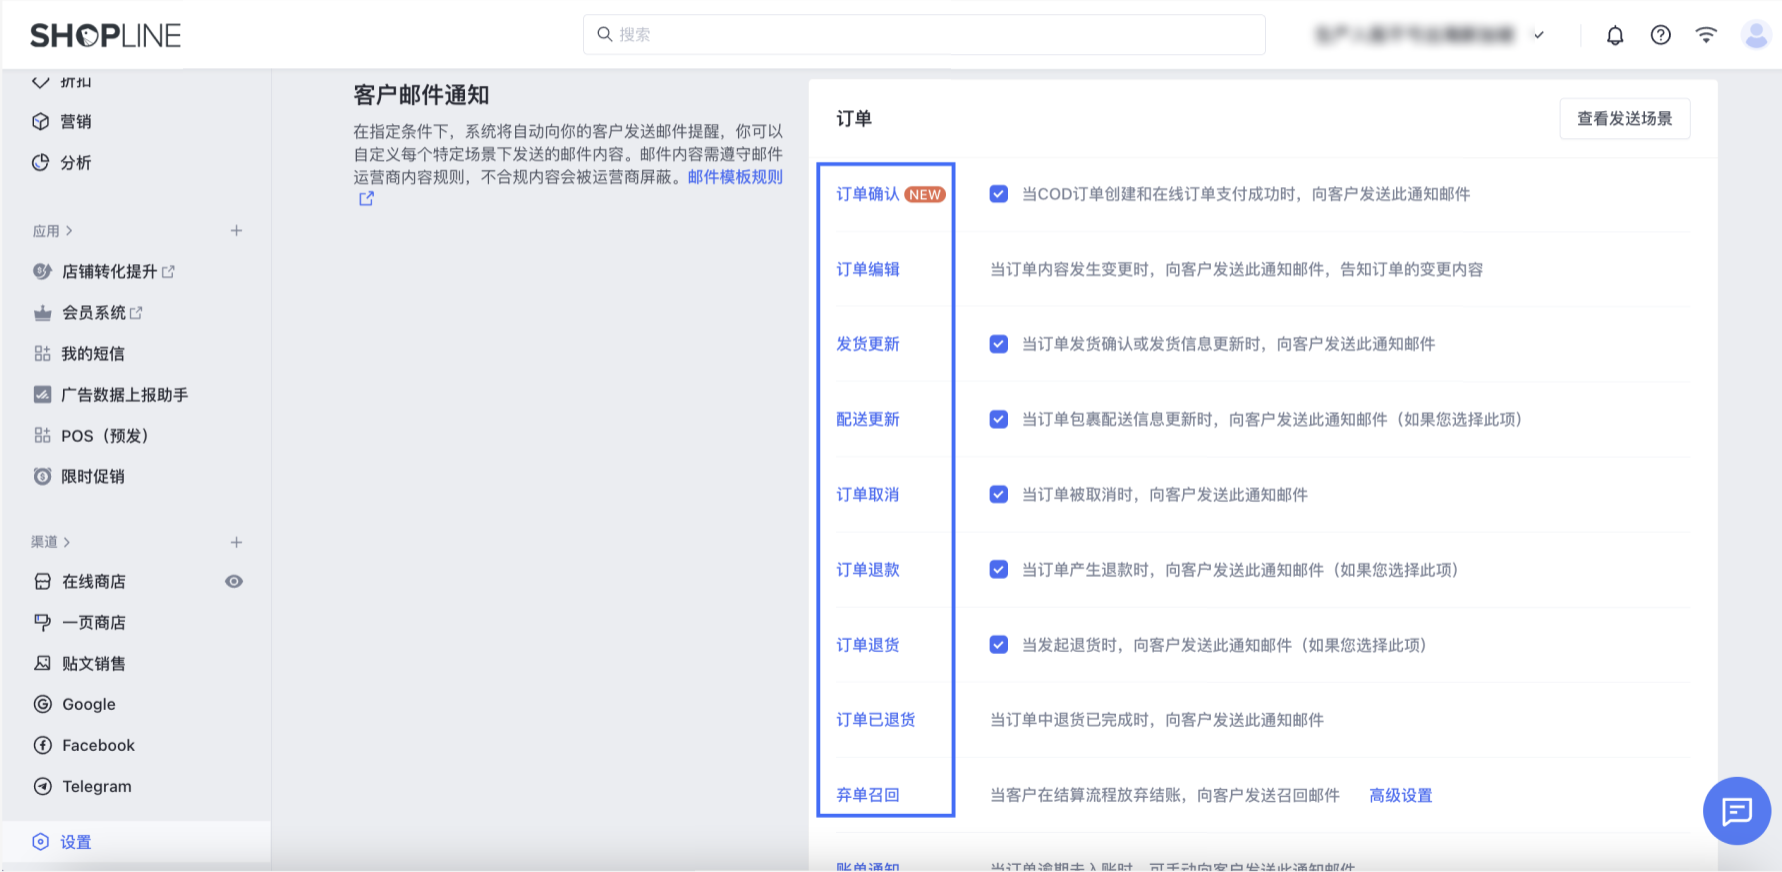
Task: Open the help question mark icon
Action: (x=1660, y=36)
